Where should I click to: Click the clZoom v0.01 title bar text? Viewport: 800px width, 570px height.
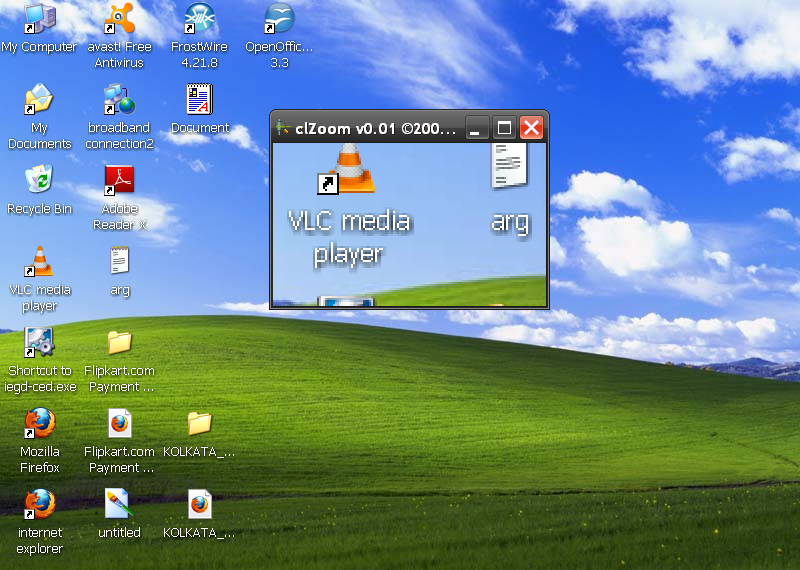(x=376, y=129)
